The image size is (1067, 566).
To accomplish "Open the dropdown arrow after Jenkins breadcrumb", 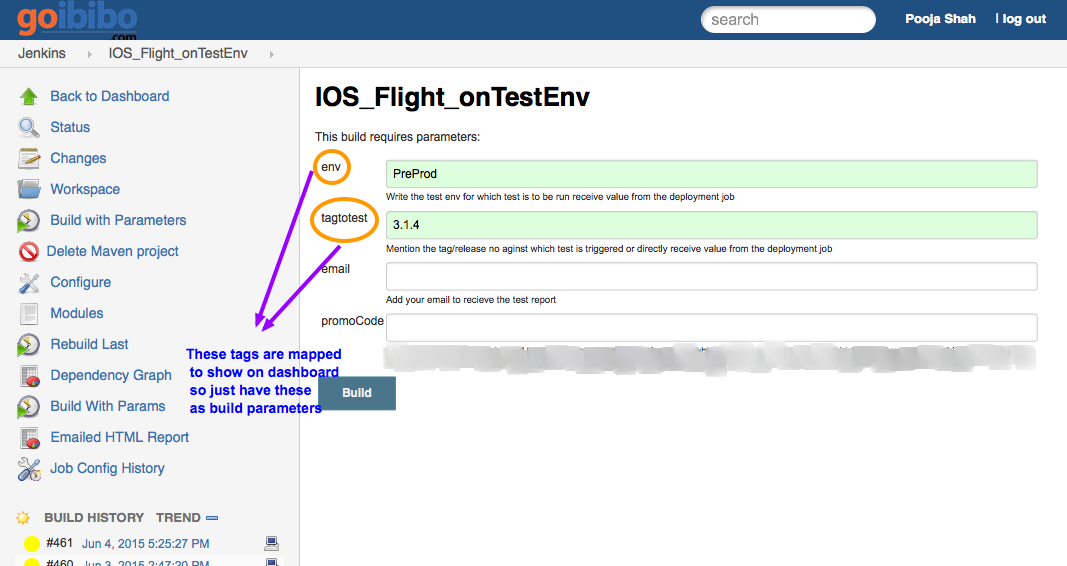I will (x=89, y=54).
